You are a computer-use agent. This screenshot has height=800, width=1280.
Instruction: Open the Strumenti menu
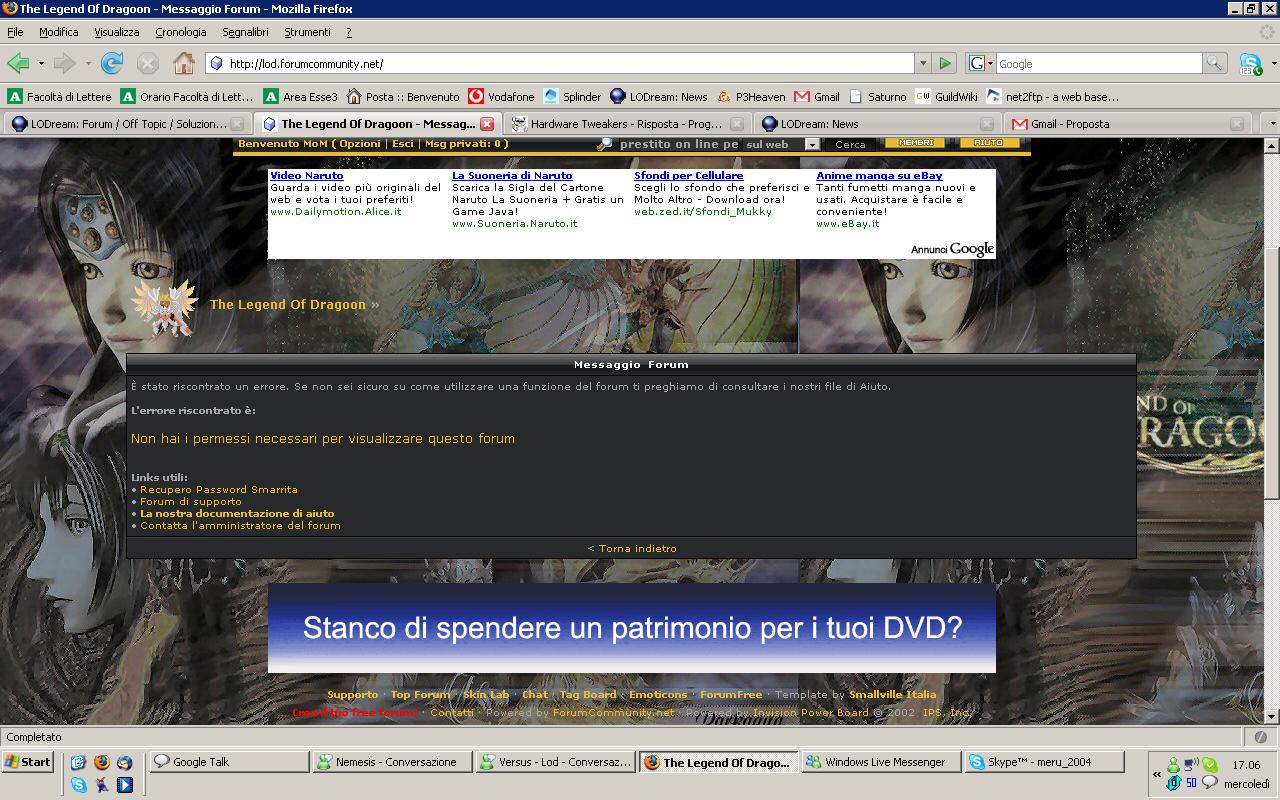(x=307, y=32)
